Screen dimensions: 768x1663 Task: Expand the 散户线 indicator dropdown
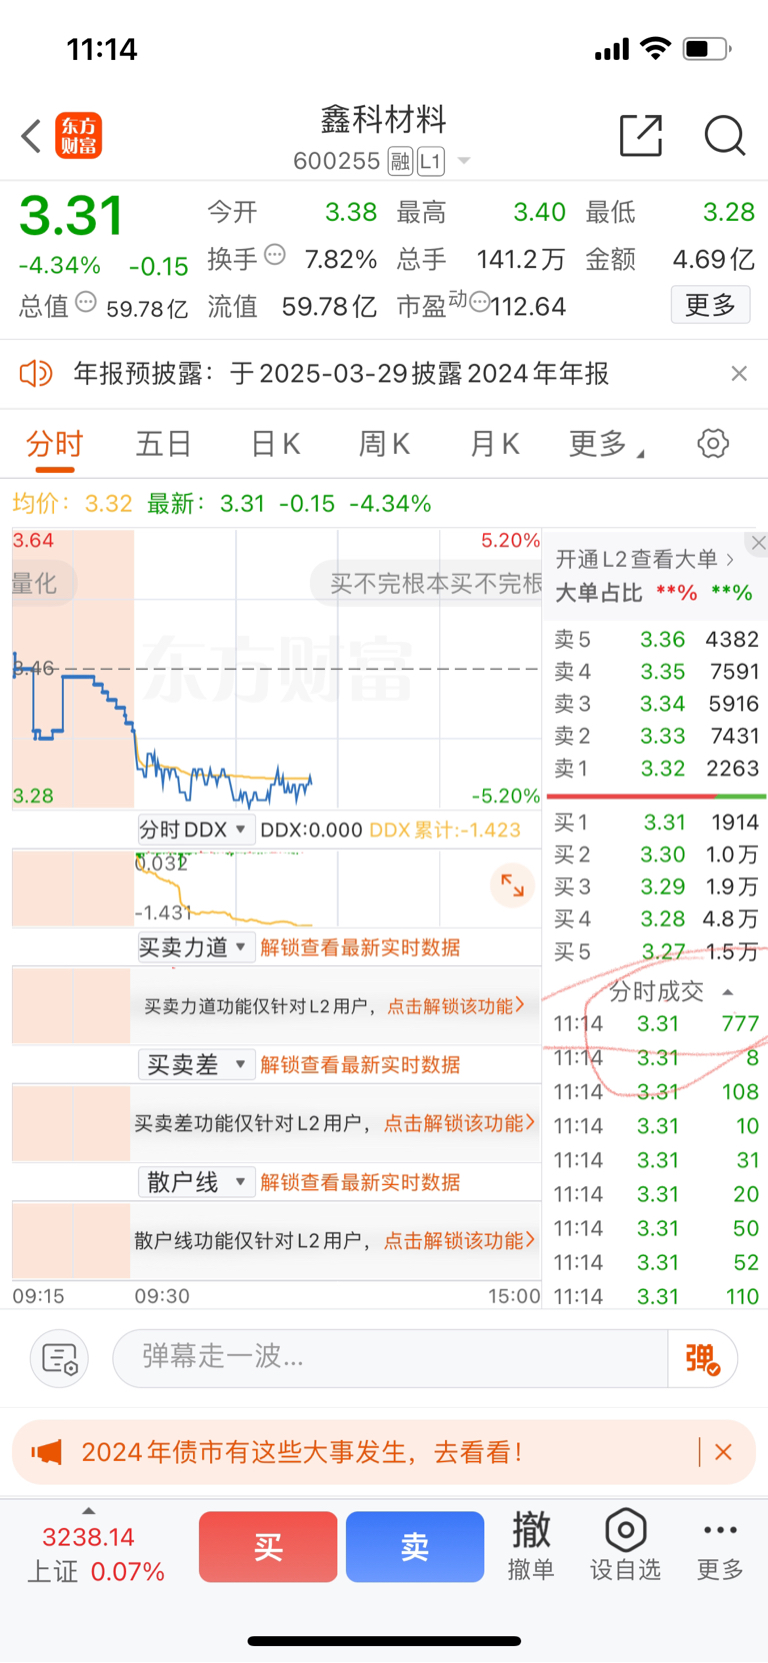click(x=193, y=1182)
